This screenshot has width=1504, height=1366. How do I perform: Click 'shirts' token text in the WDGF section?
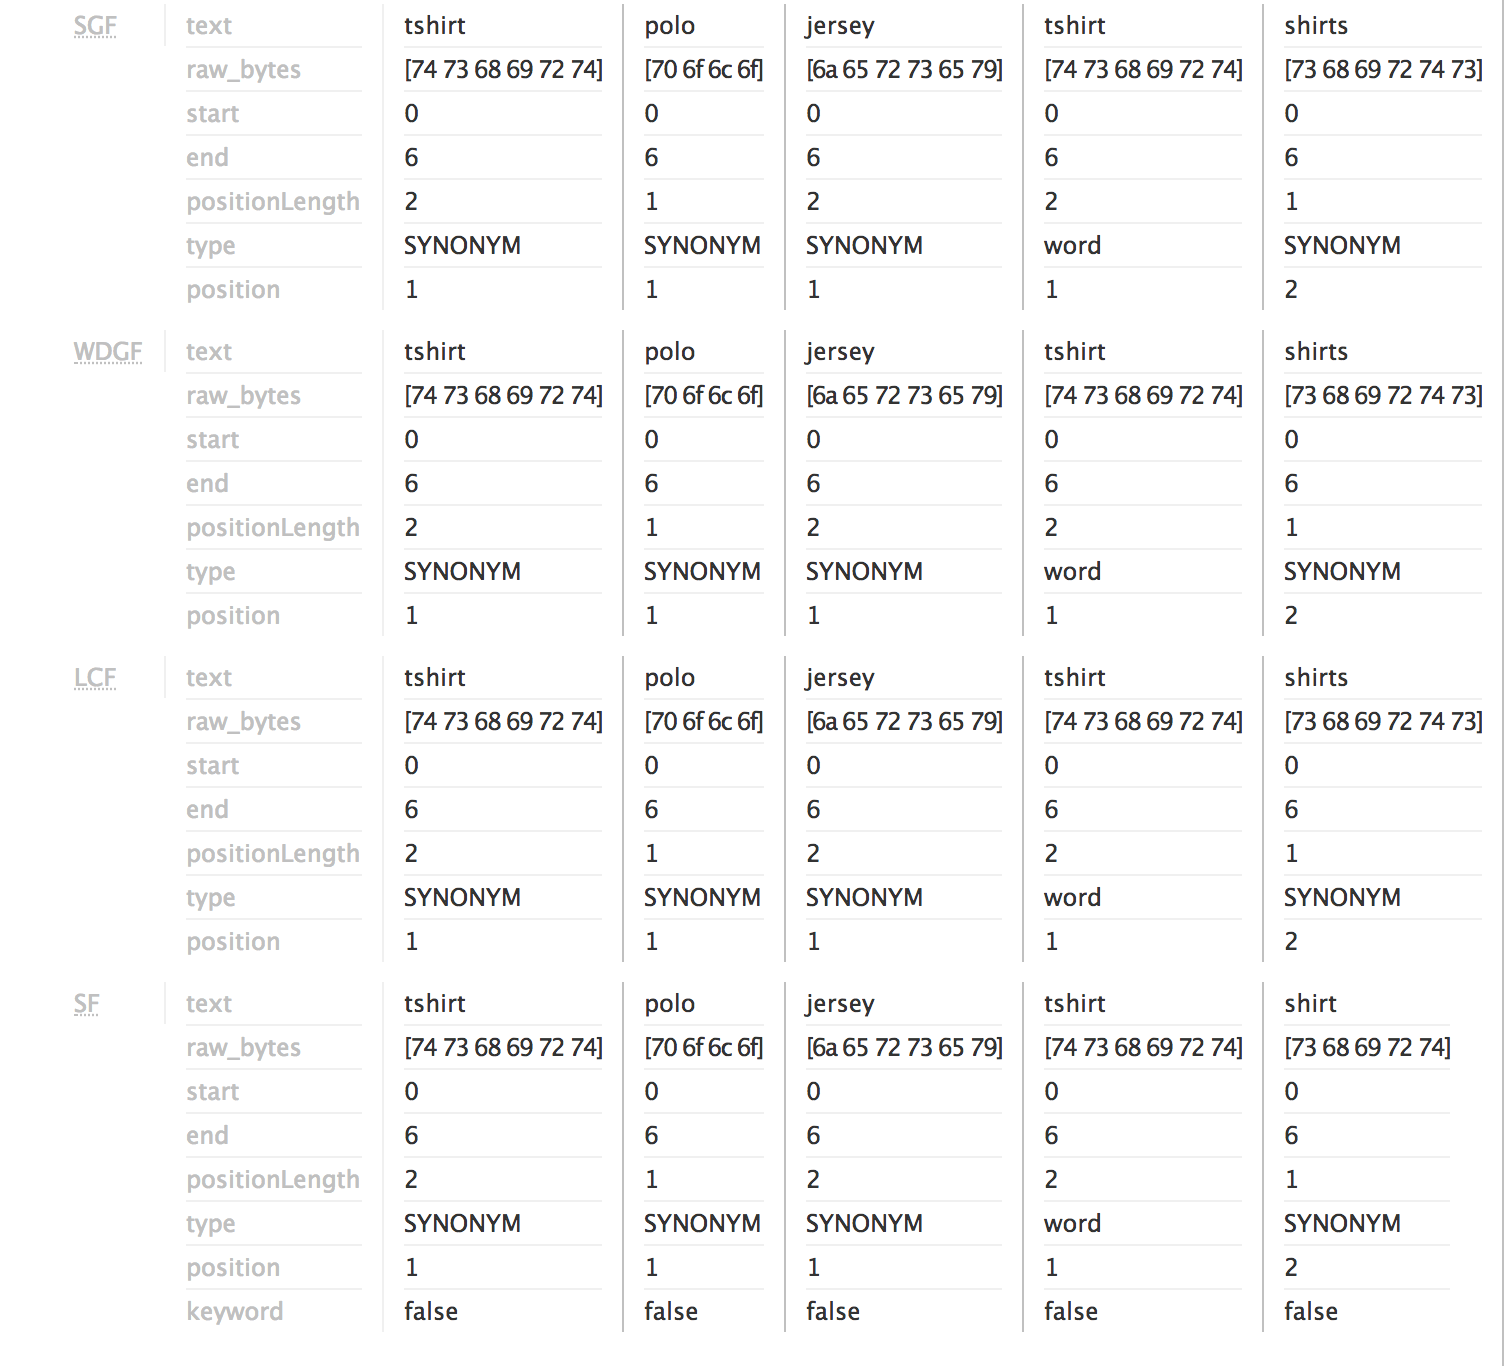pyautogui.click(x=1316, y=351)
